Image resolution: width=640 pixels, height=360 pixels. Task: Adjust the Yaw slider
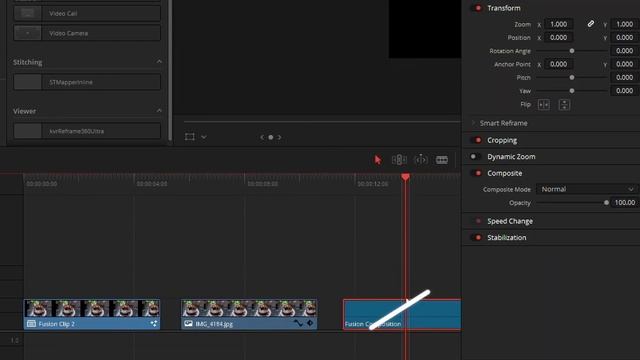pyautogui.click(x=571, y=91)
